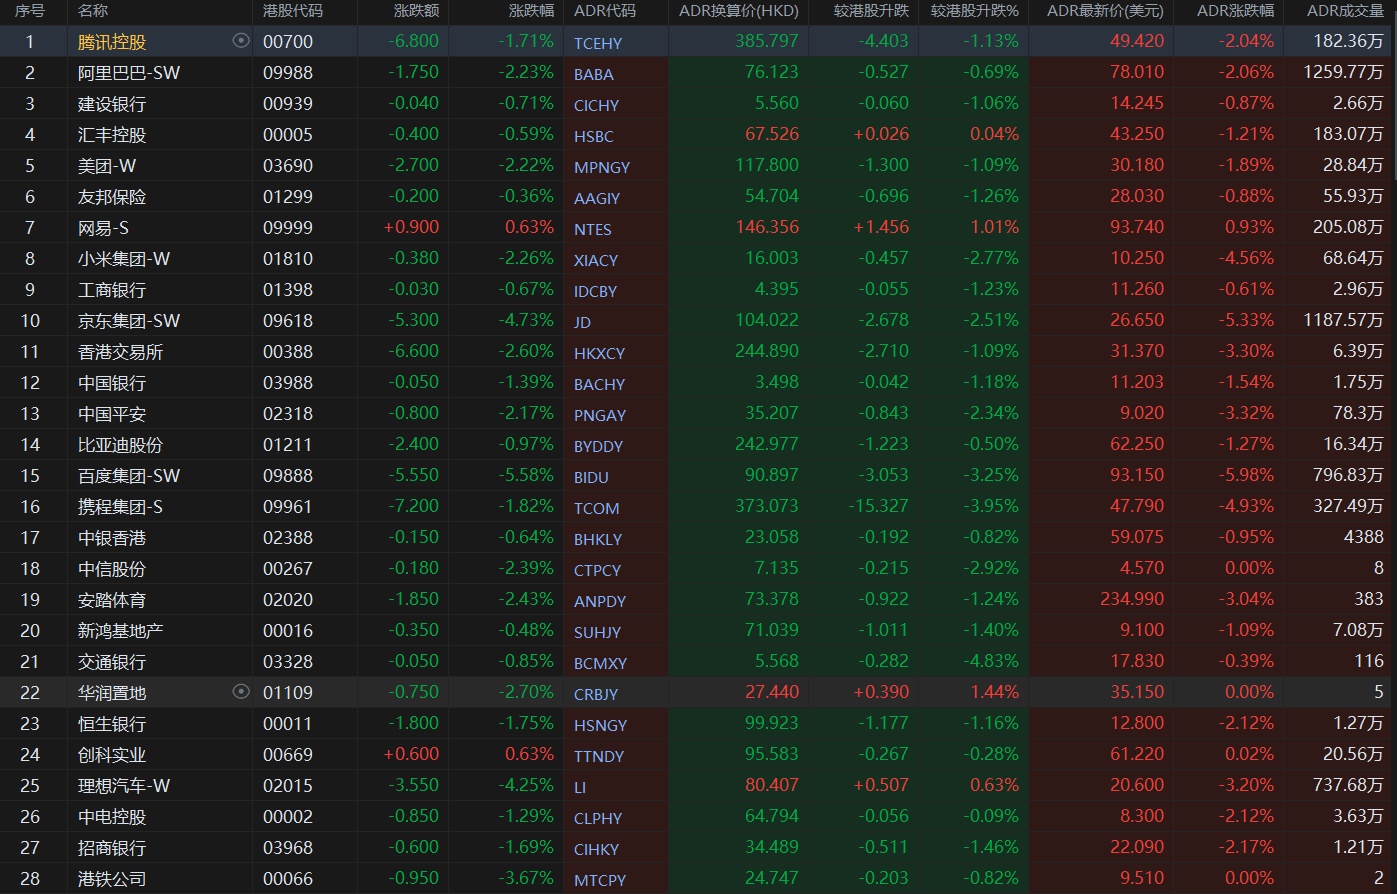Image resolution: width=1397 pixels, height=894 pixels.
Task: Click the -15.327 difference value
Action: 877,507
